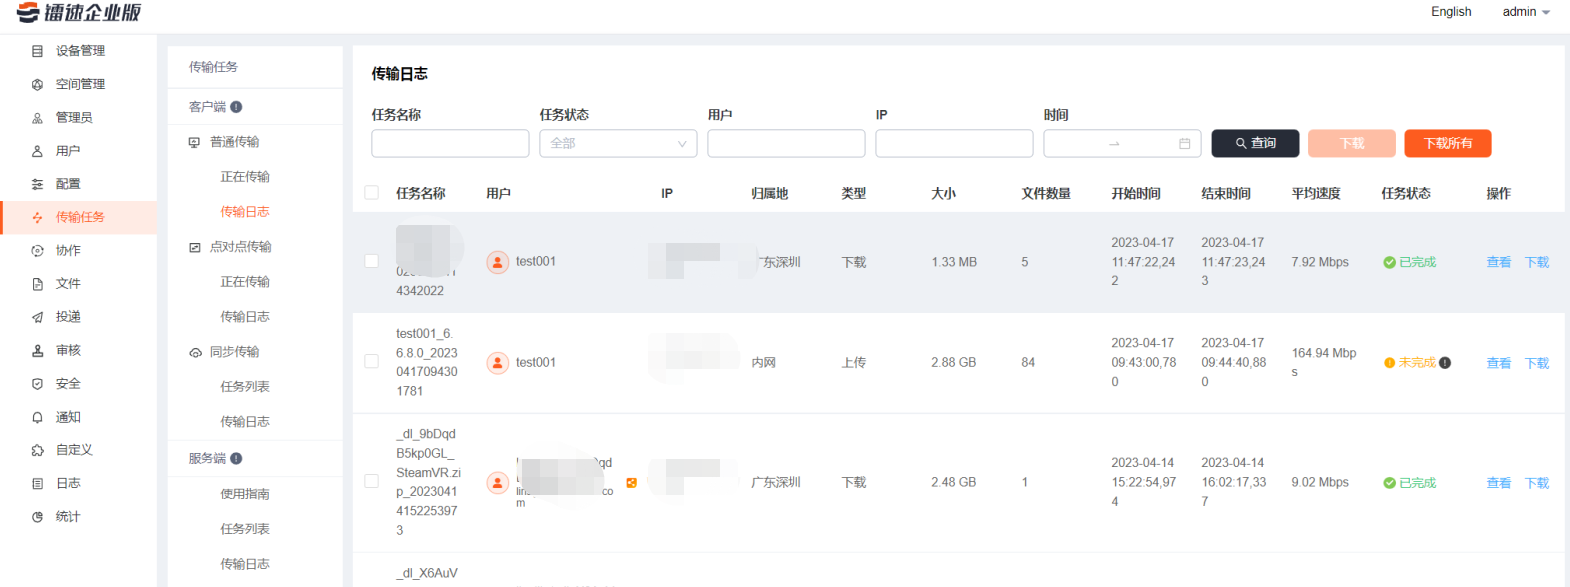Image resolution: width=1570 pixels, height=587 pixels.
Task: Check the _dl_9bDqd SteamVR row checkbox
Action: point(371,482)
